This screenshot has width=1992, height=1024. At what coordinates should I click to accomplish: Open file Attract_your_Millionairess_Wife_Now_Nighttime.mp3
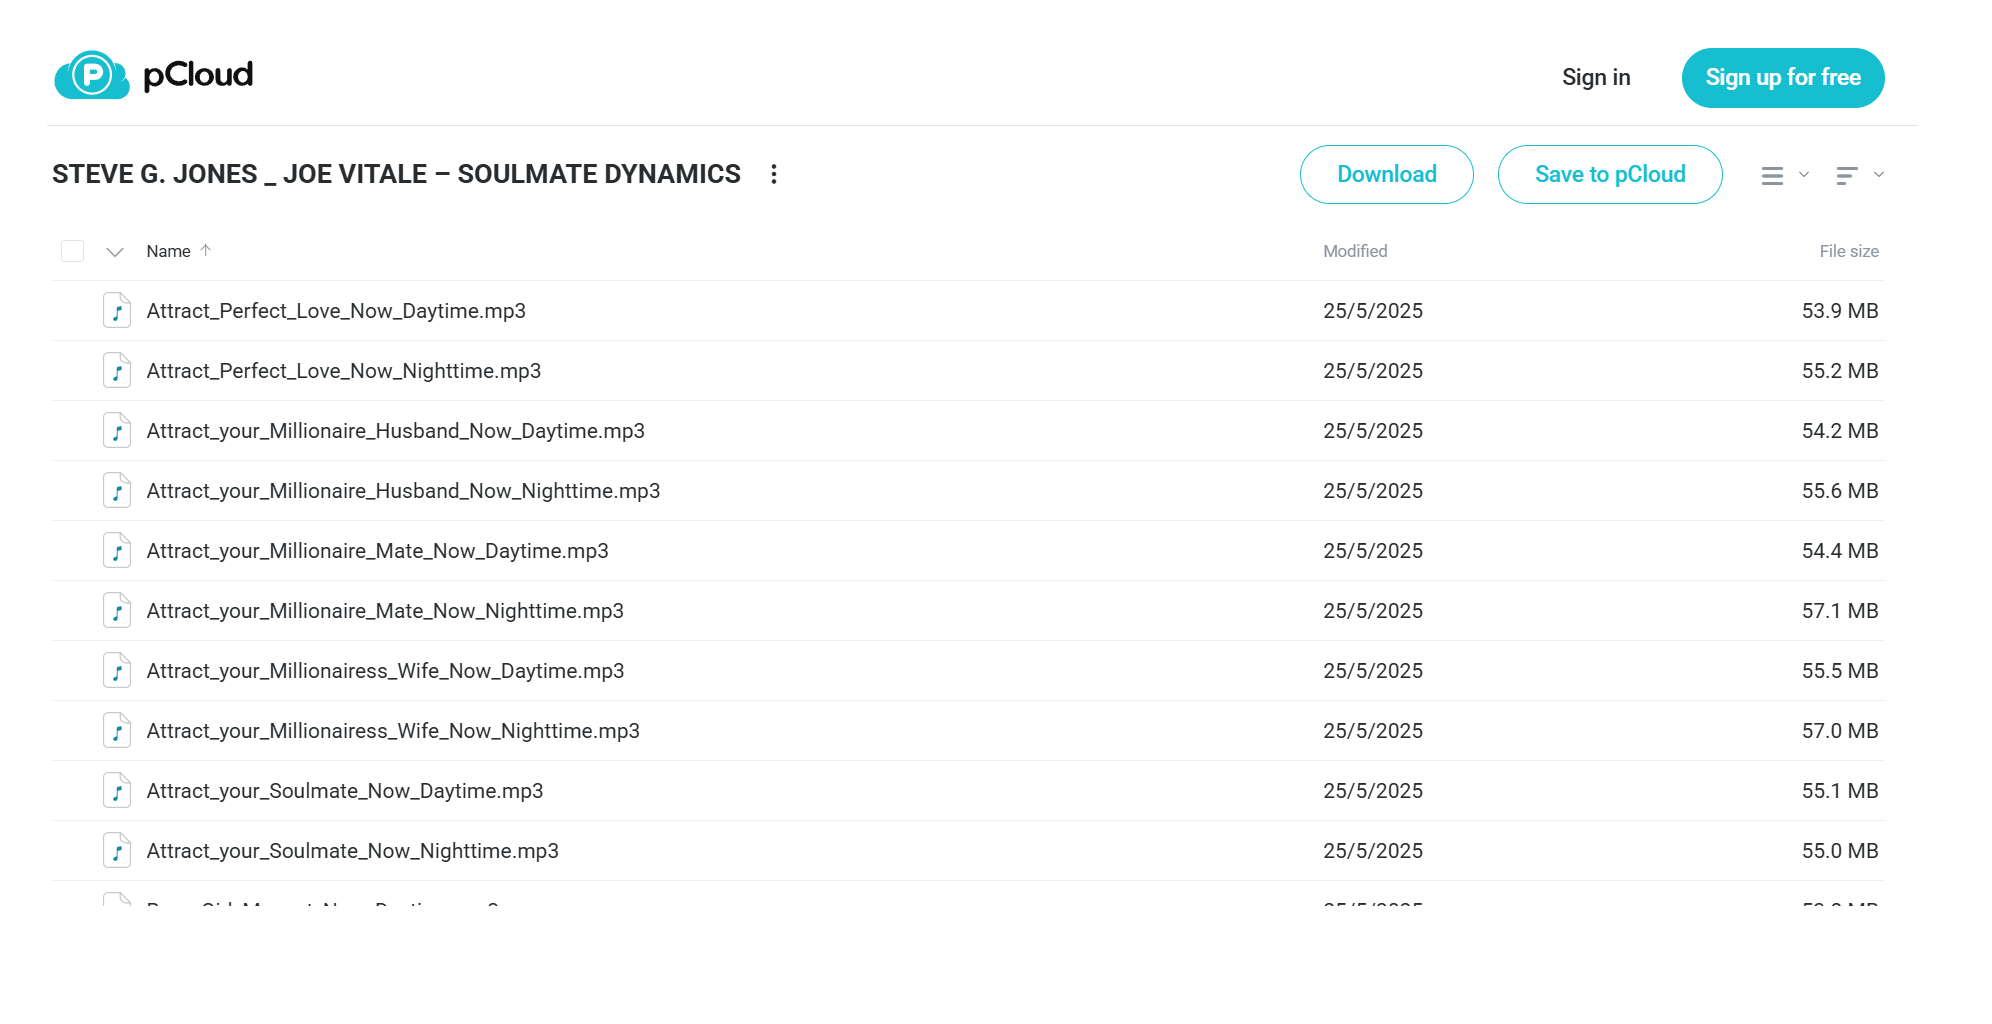click(393, 731)
